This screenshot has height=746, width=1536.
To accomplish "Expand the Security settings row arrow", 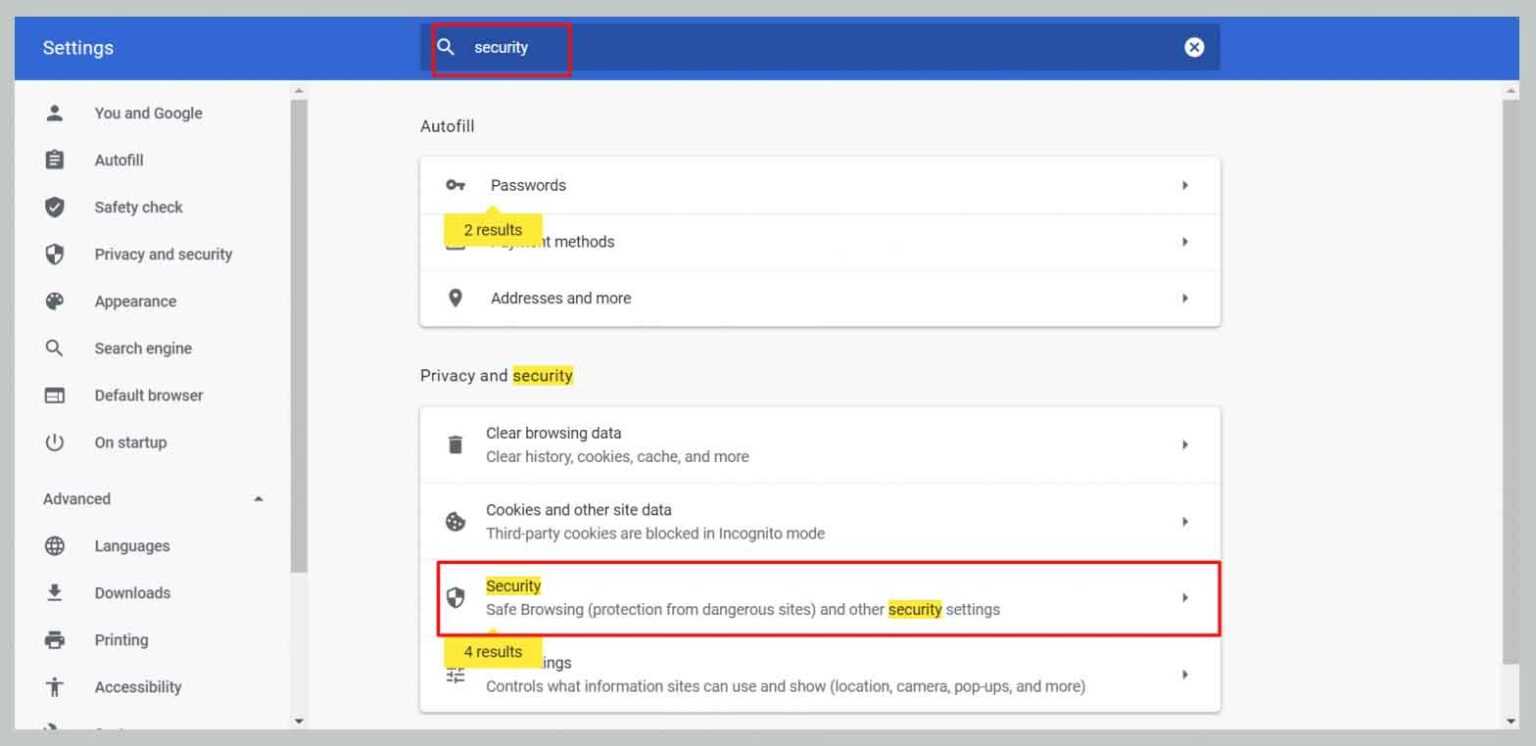I will click(1186, 597).
